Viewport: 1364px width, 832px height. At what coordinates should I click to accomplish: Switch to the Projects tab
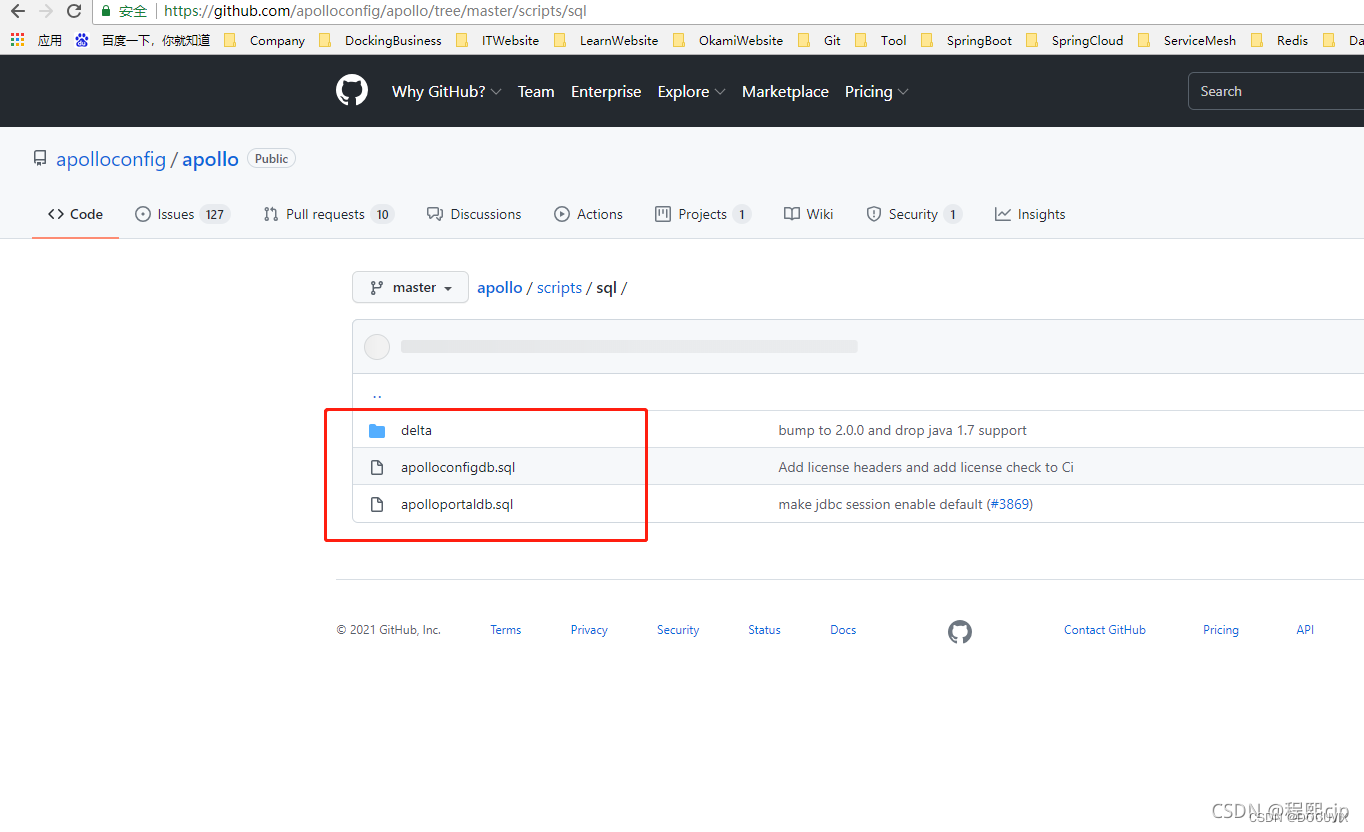703,214
